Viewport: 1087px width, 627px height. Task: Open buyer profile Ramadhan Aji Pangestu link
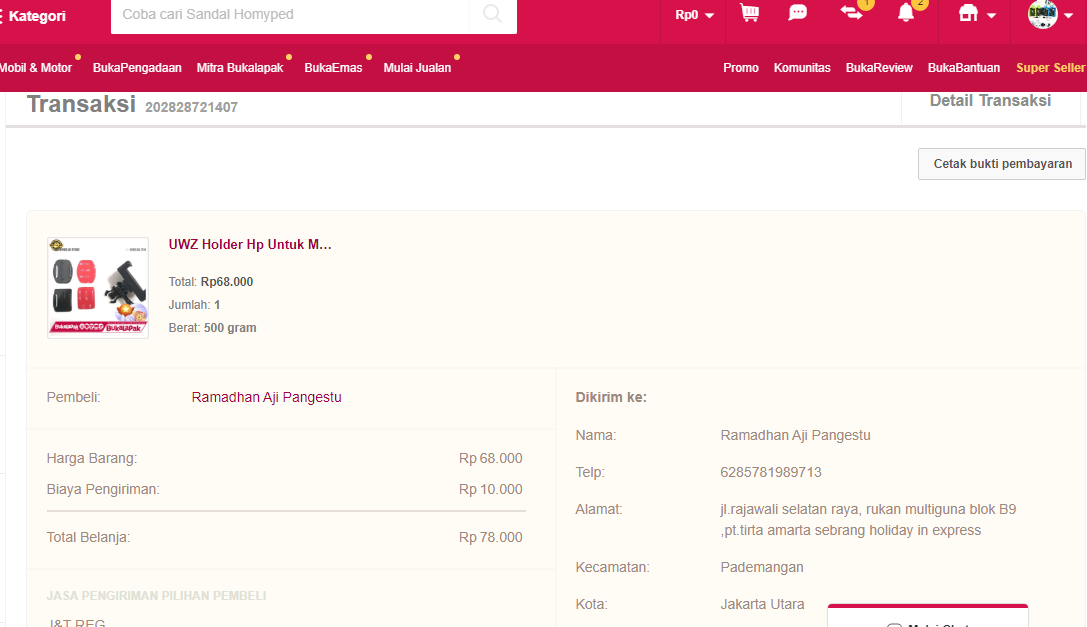[x=267, y=397]
